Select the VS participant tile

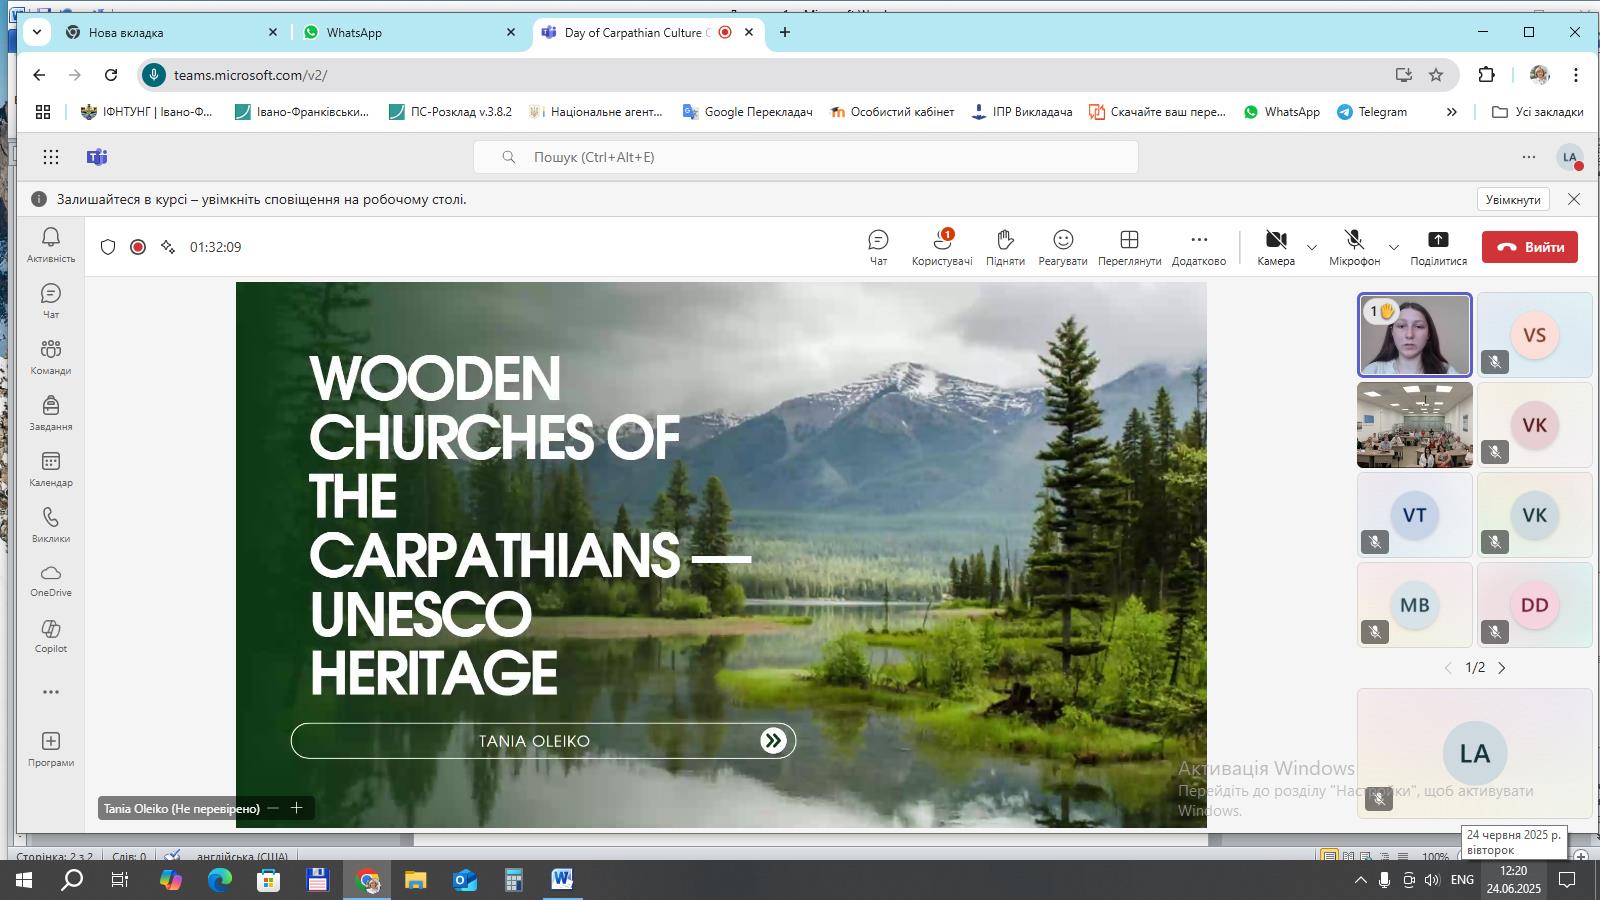(1534, 335)
